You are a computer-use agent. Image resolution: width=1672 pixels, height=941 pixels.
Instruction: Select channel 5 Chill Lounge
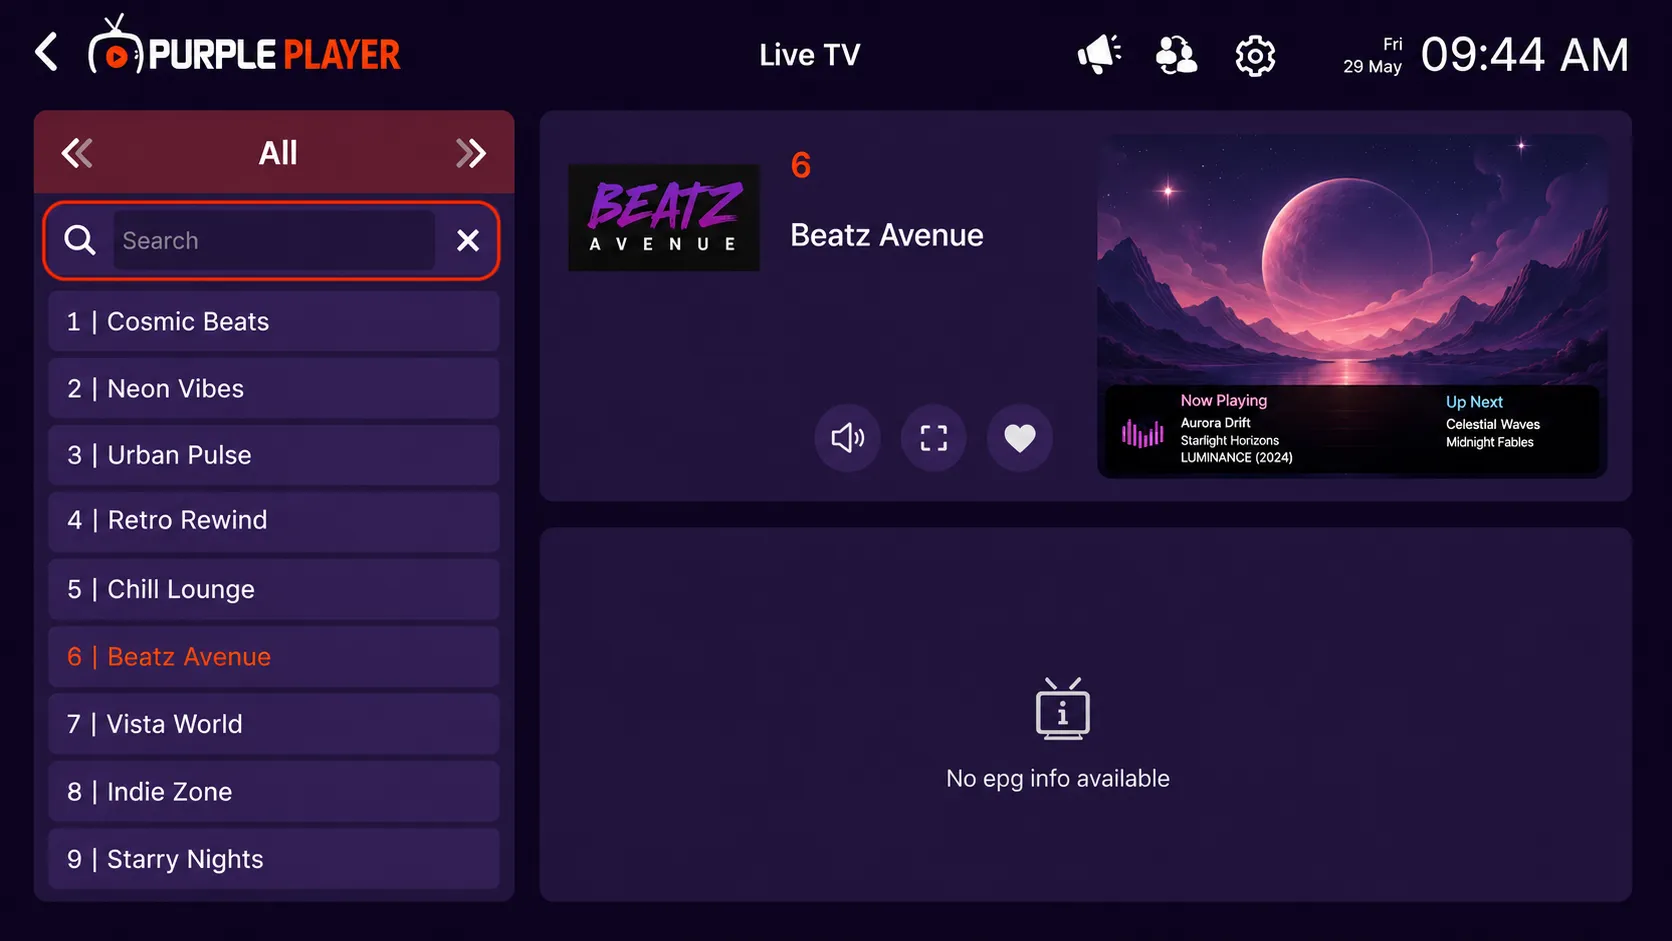point(274,589)
